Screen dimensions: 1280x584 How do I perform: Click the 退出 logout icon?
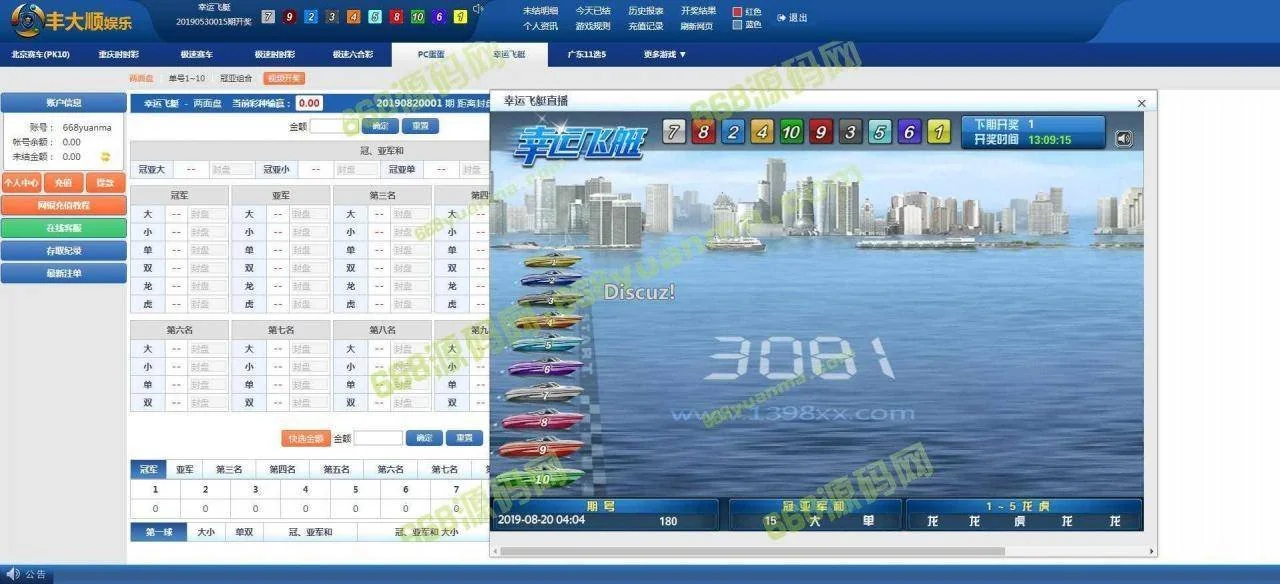point(782,18)
